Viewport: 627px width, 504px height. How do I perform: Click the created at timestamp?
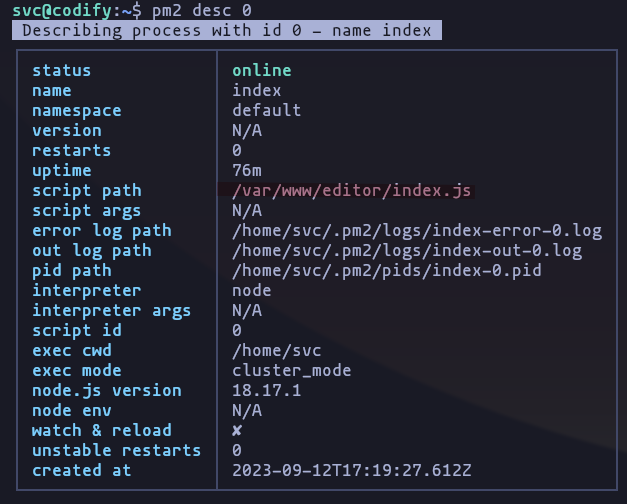point(351,471)
